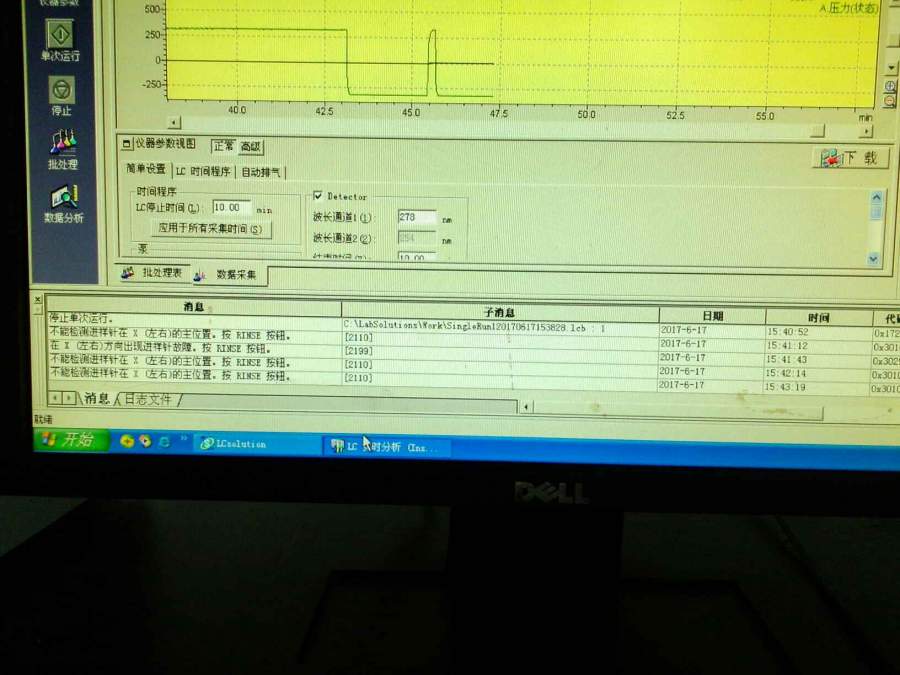Switch to the LC 实时分析 taskbar window
This screenshot has height=675, width=900.
click(386, 447)
